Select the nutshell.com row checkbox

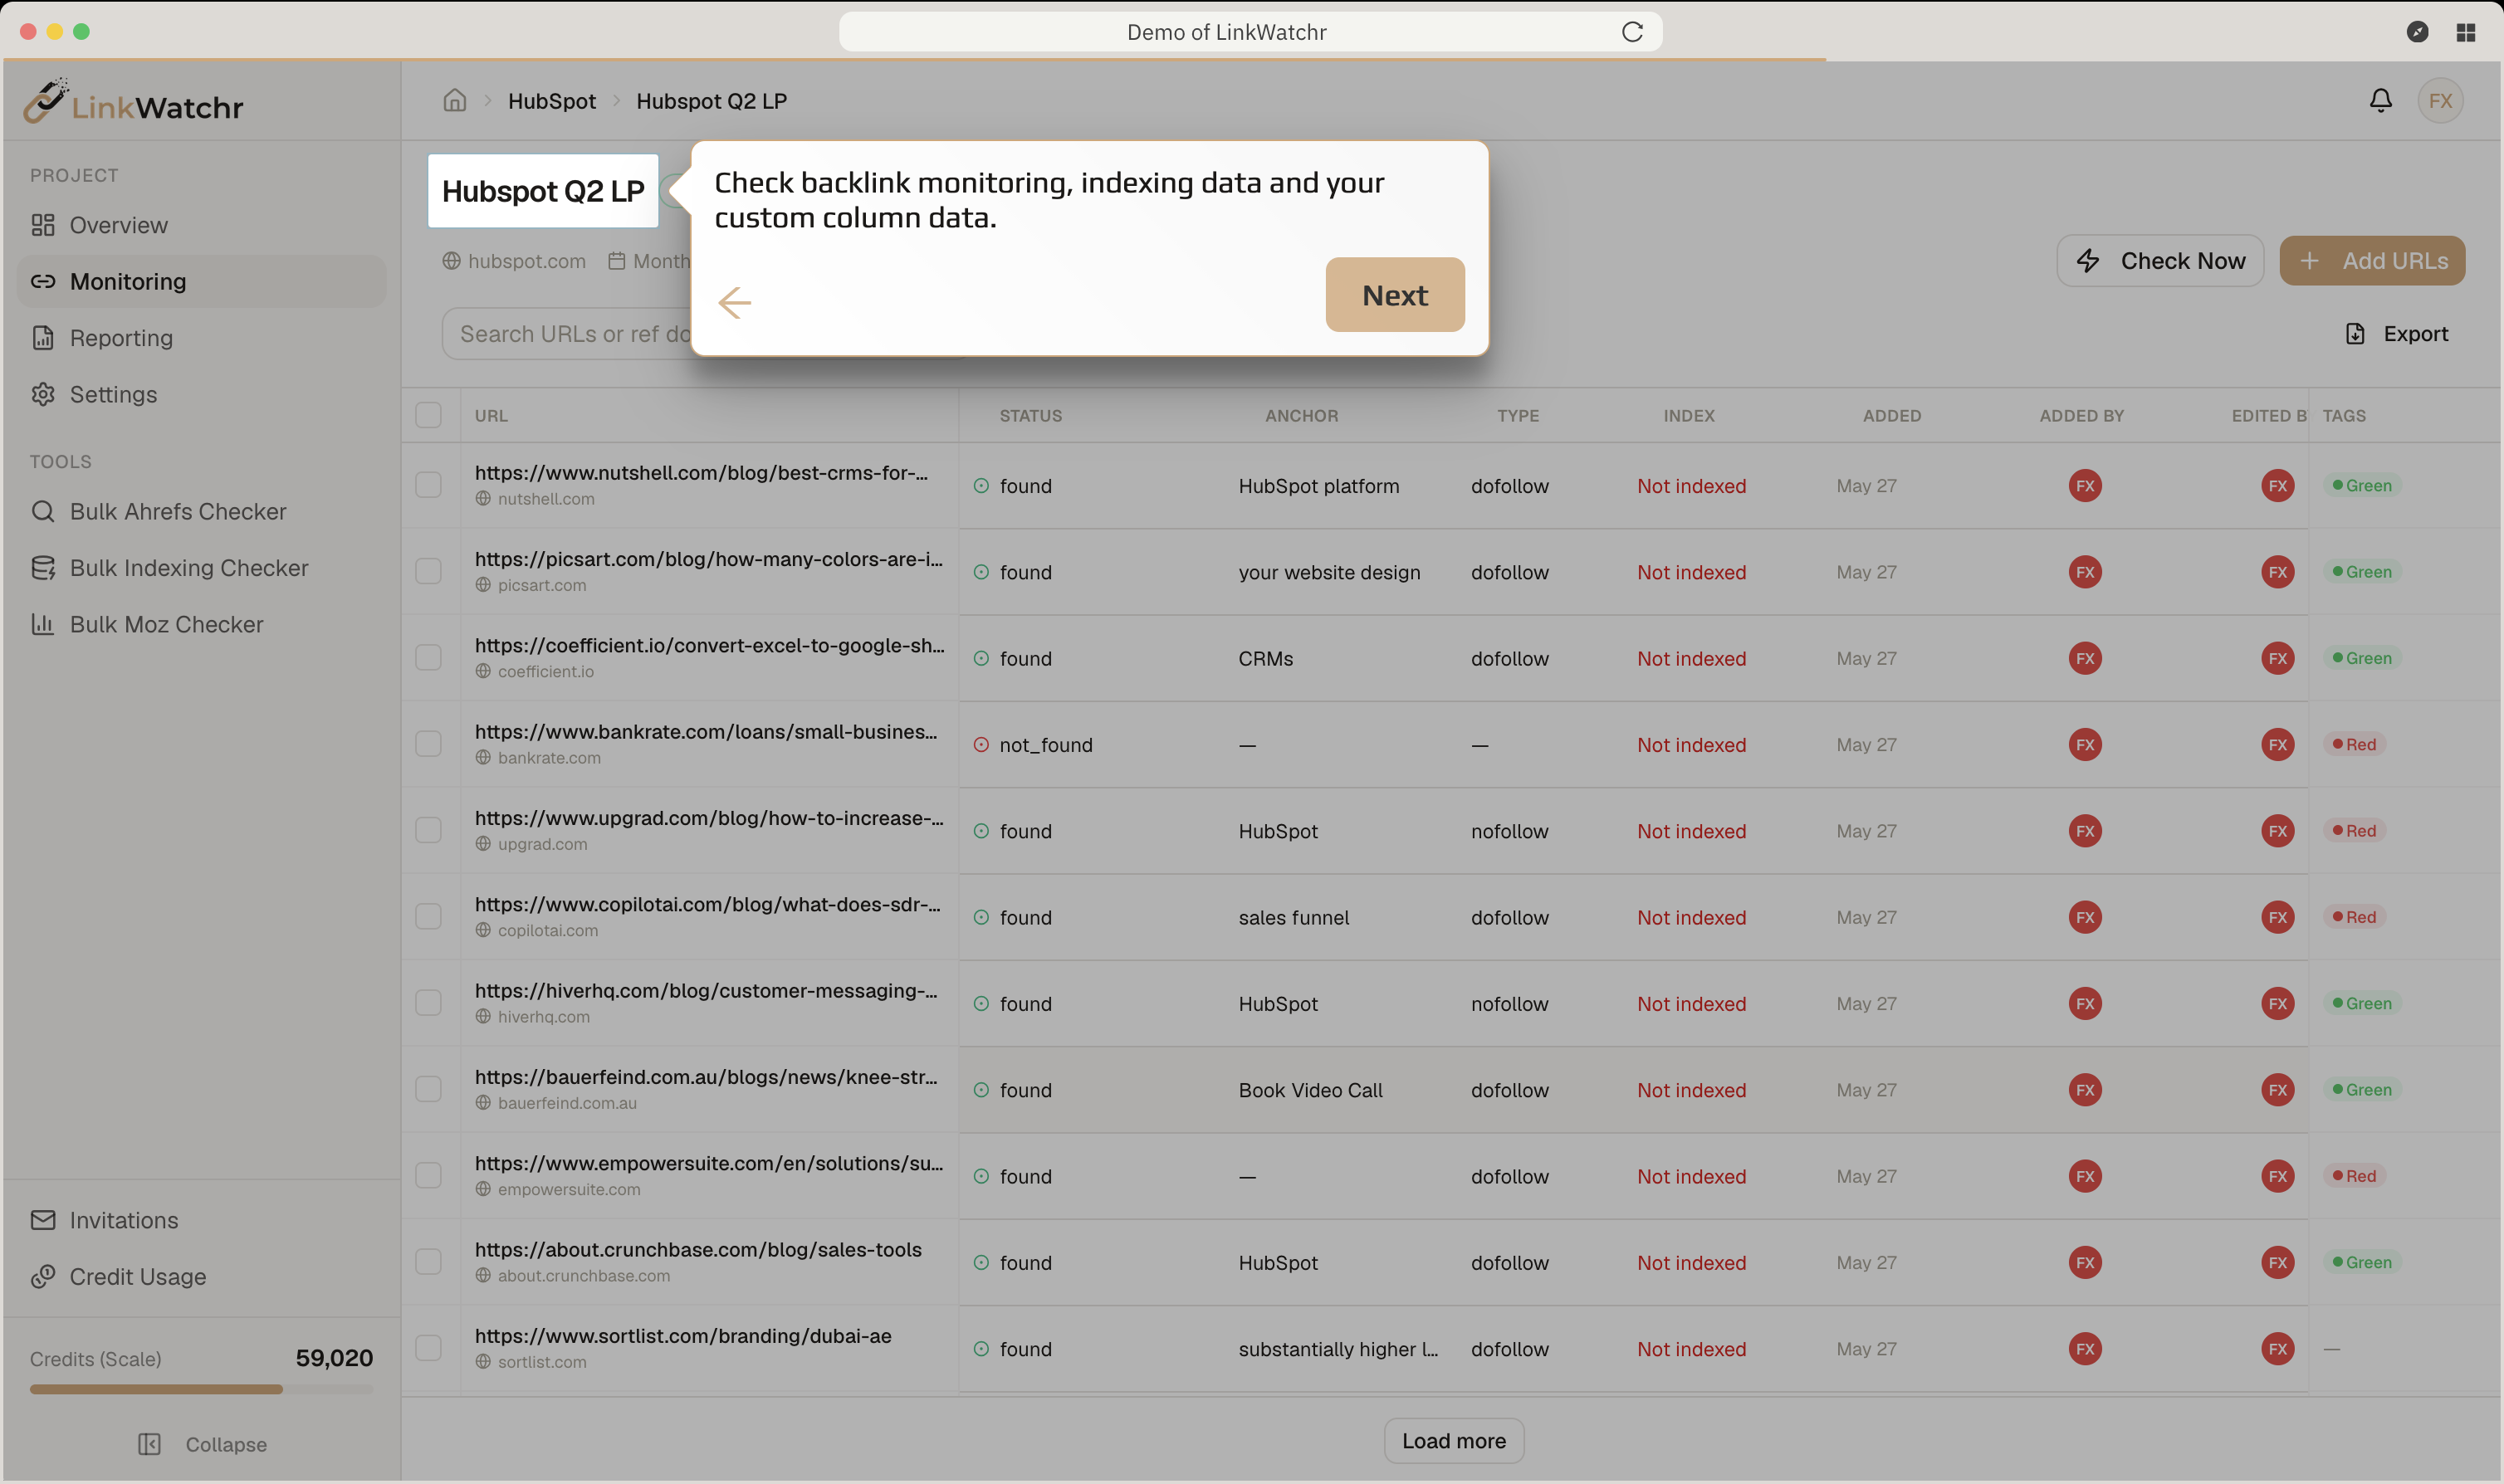pos(428,485)
